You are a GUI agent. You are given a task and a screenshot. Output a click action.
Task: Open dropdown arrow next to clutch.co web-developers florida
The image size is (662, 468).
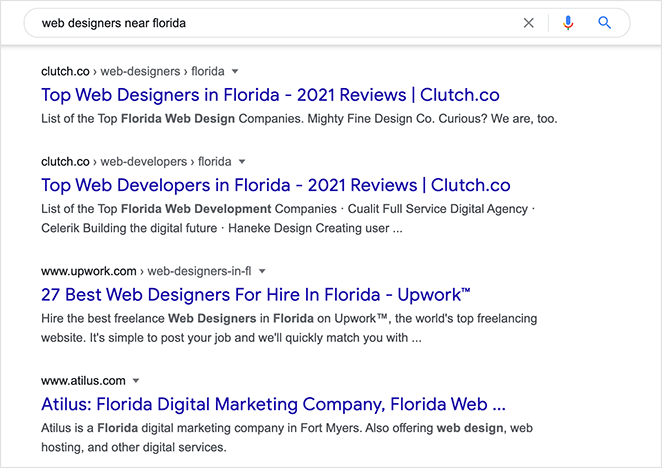pos(242,161)
